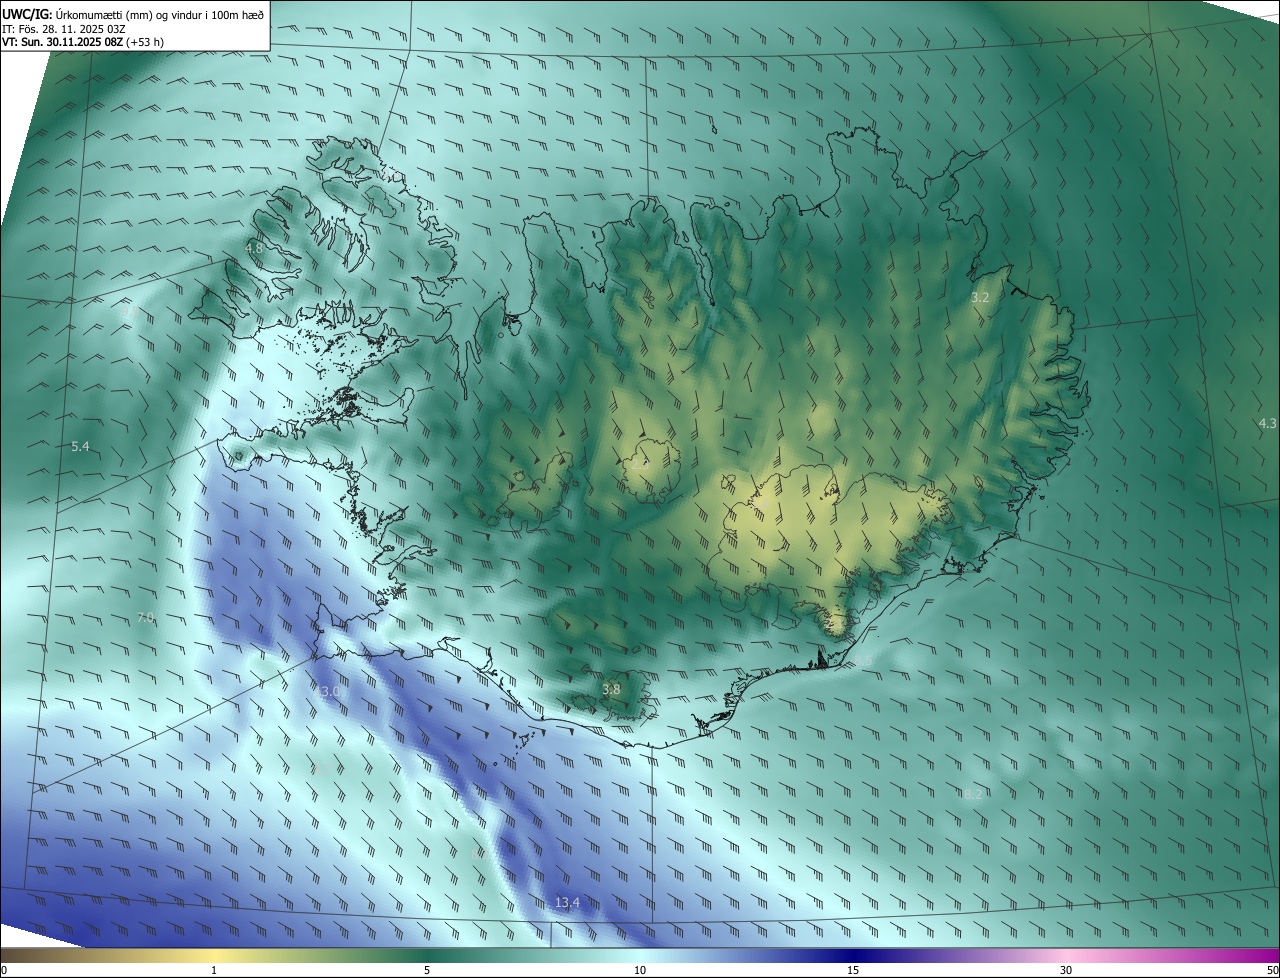Click the 4.8 value label over Westfjords

click(255, 247)
